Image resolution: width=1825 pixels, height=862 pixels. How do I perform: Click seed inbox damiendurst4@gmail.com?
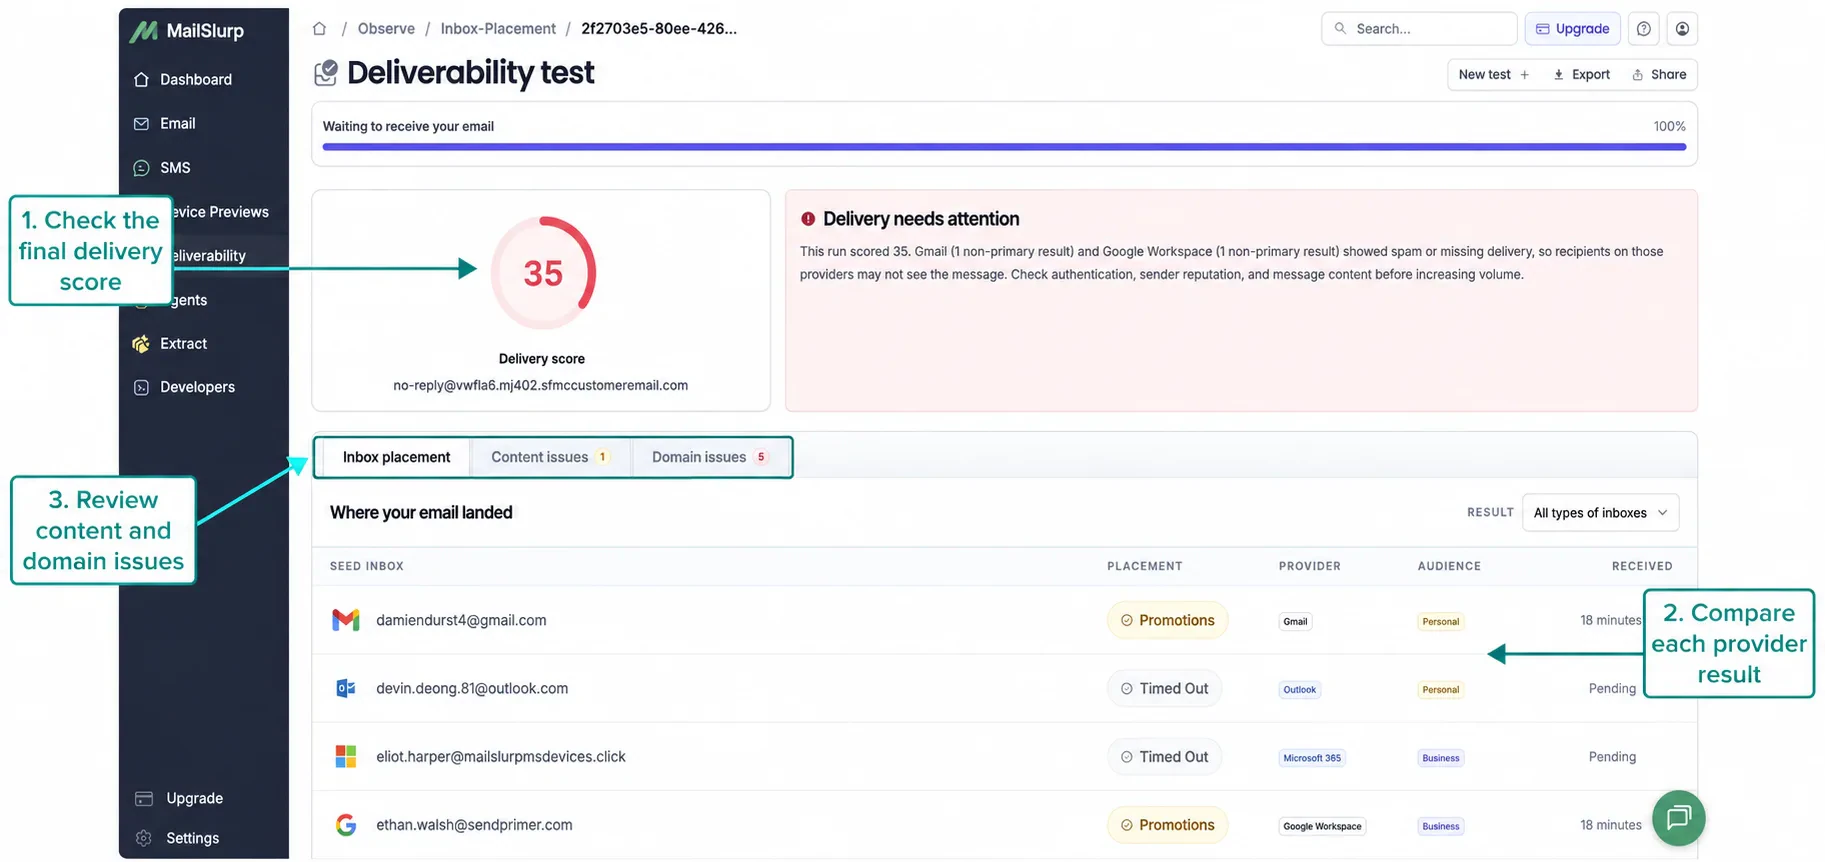click(461, 621)
